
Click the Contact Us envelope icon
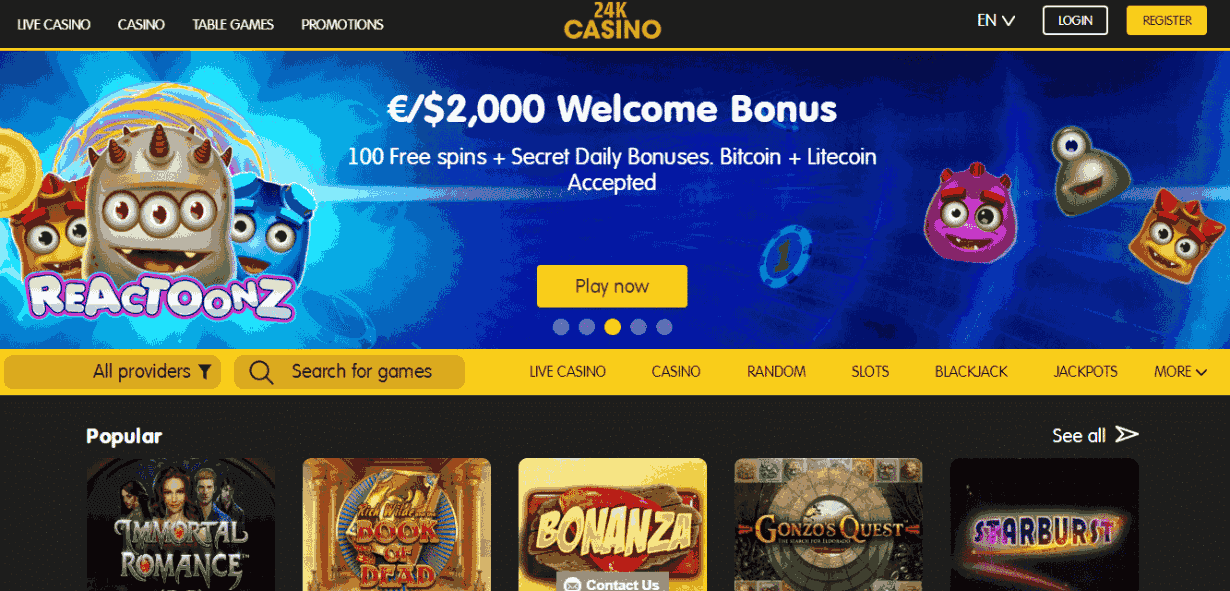click(x=572, y=585)
